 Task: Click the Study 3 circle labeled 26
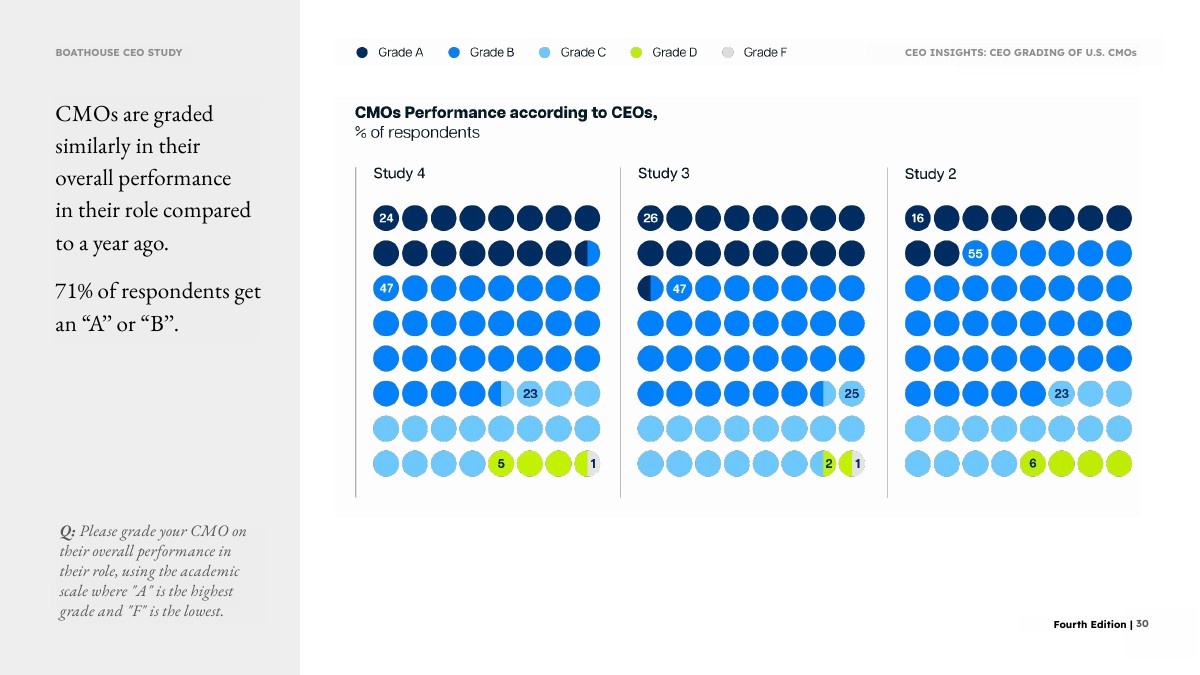[650, 218]
